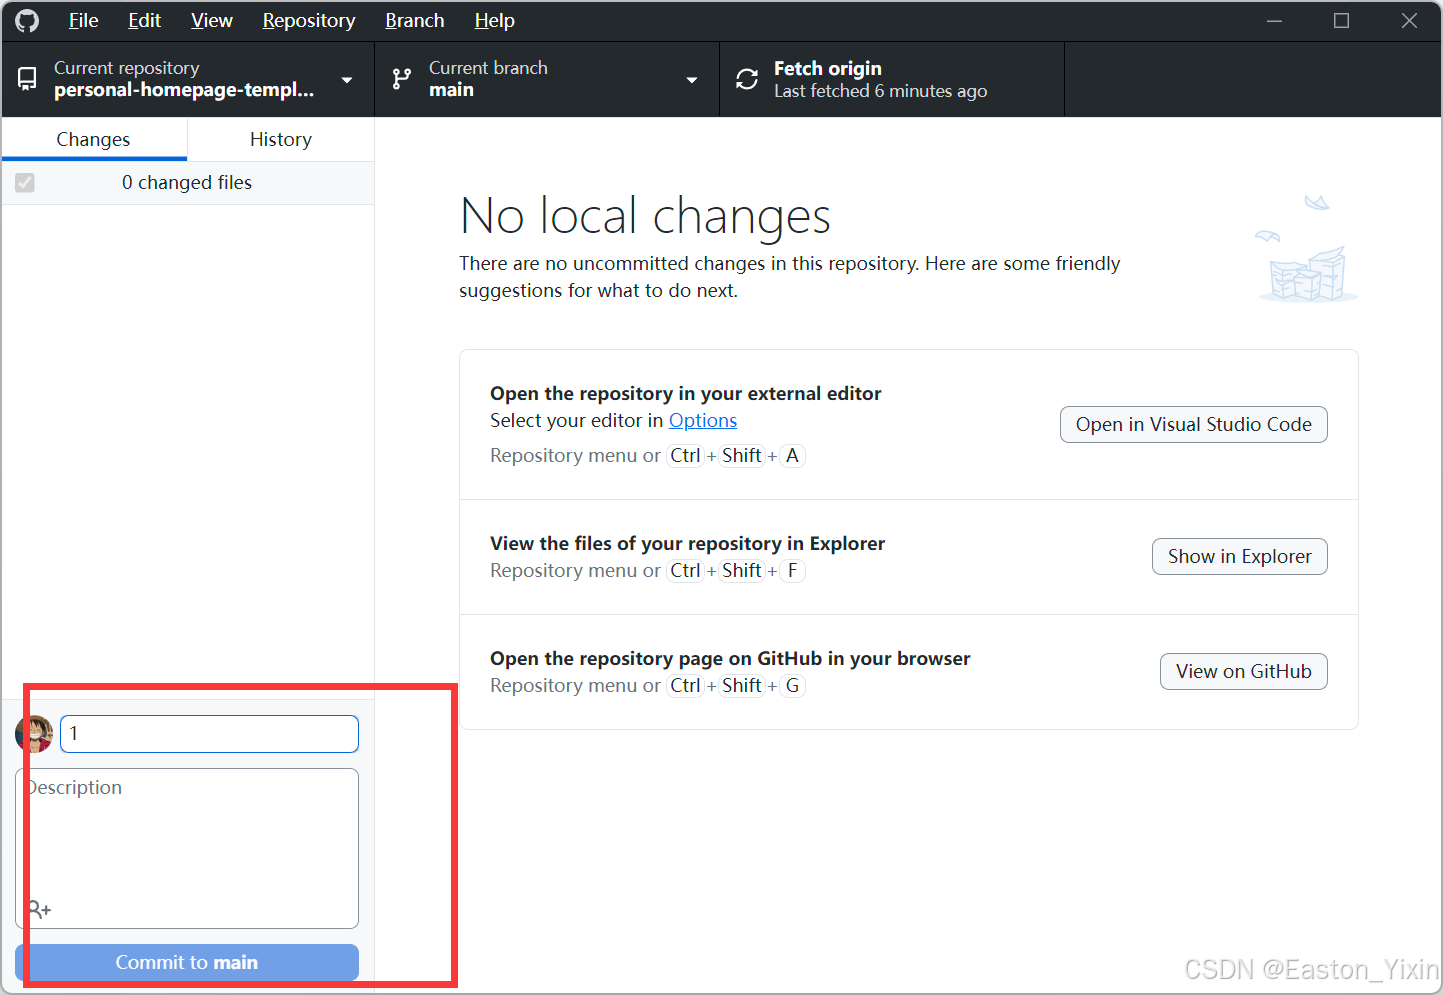This screenshot has width=1443, height=995.
Task: Click Open in Visual Studio Code button
Action: 1193,424
